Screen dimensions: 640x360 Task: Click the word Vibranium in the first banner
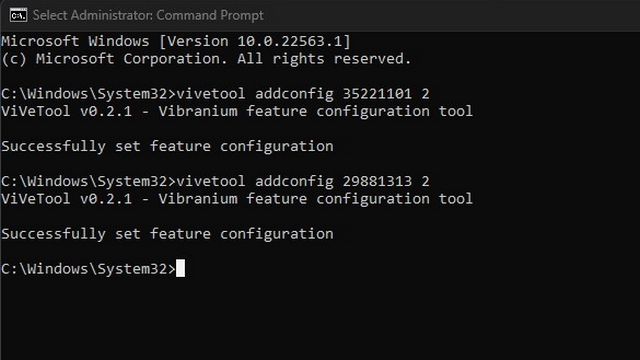[198, 111]
